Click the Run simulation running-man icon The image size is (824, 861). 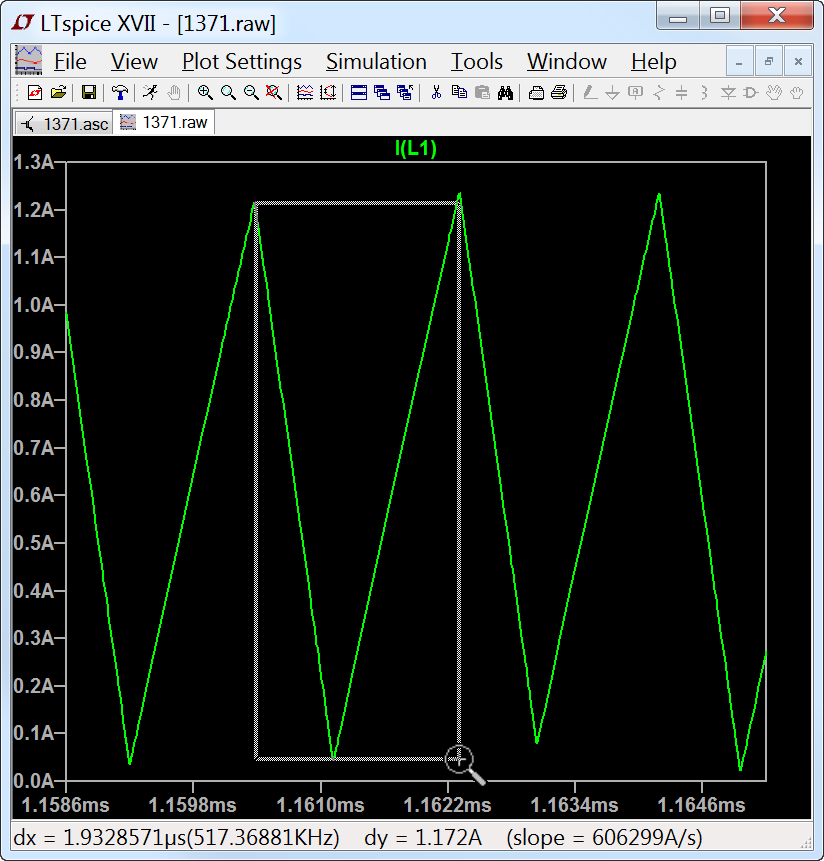pos(150,93)
